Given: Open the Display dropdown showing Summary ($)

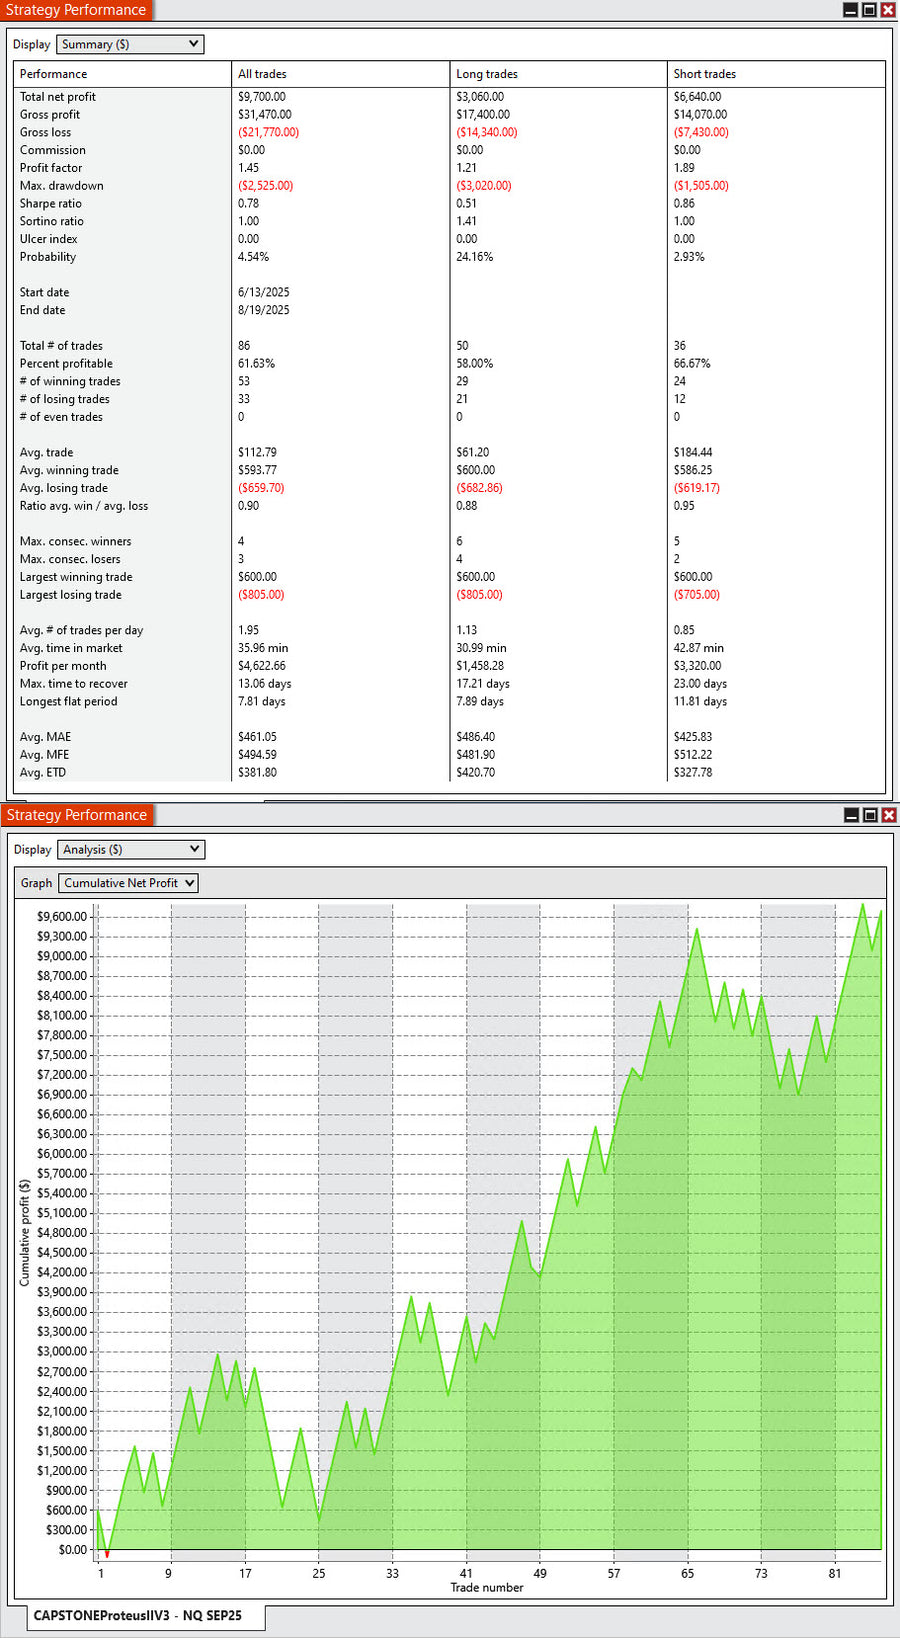Looking at the screenshot, I should point(130,44).
